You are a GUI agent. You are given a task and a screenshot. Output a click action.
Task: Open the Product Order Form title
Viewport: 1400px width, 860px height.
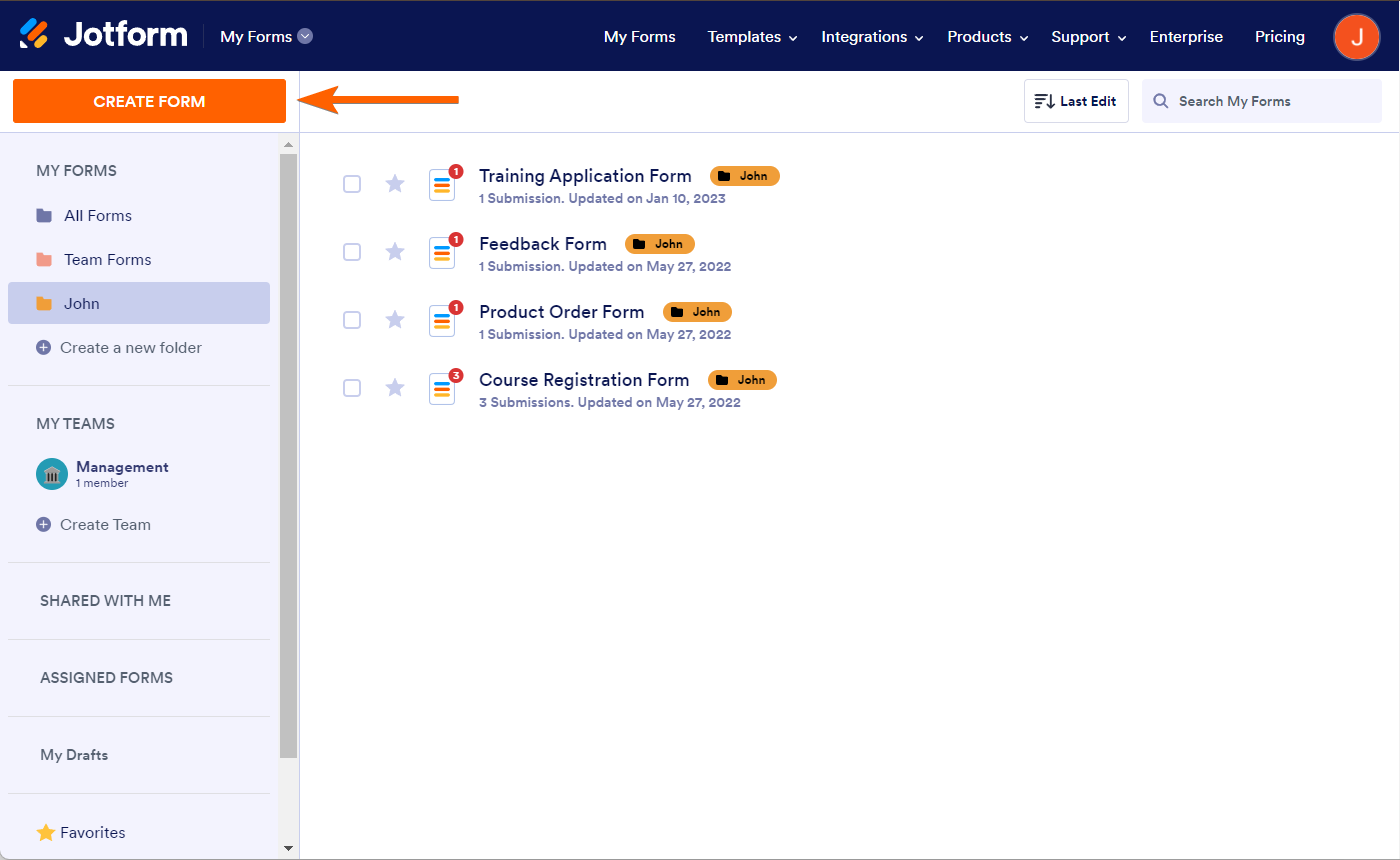pyautogui.click(x=562, y=312)
